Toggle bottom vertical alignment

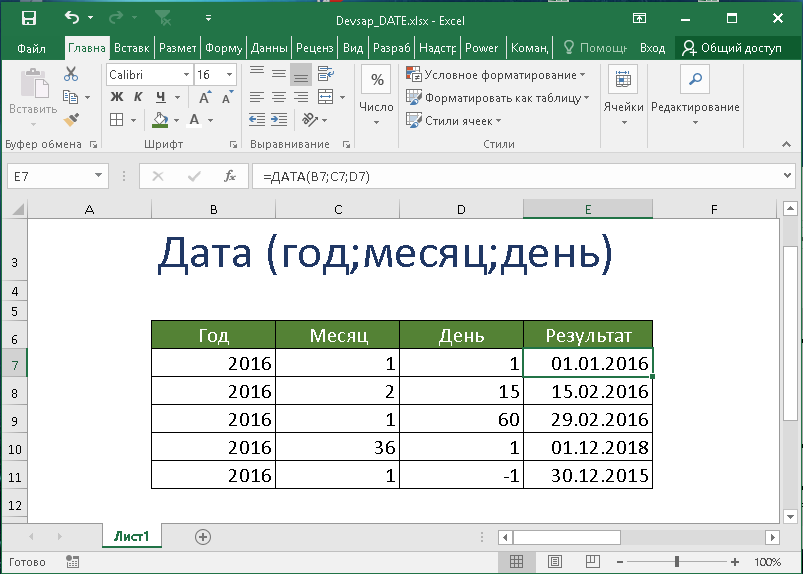click(301, 75)
